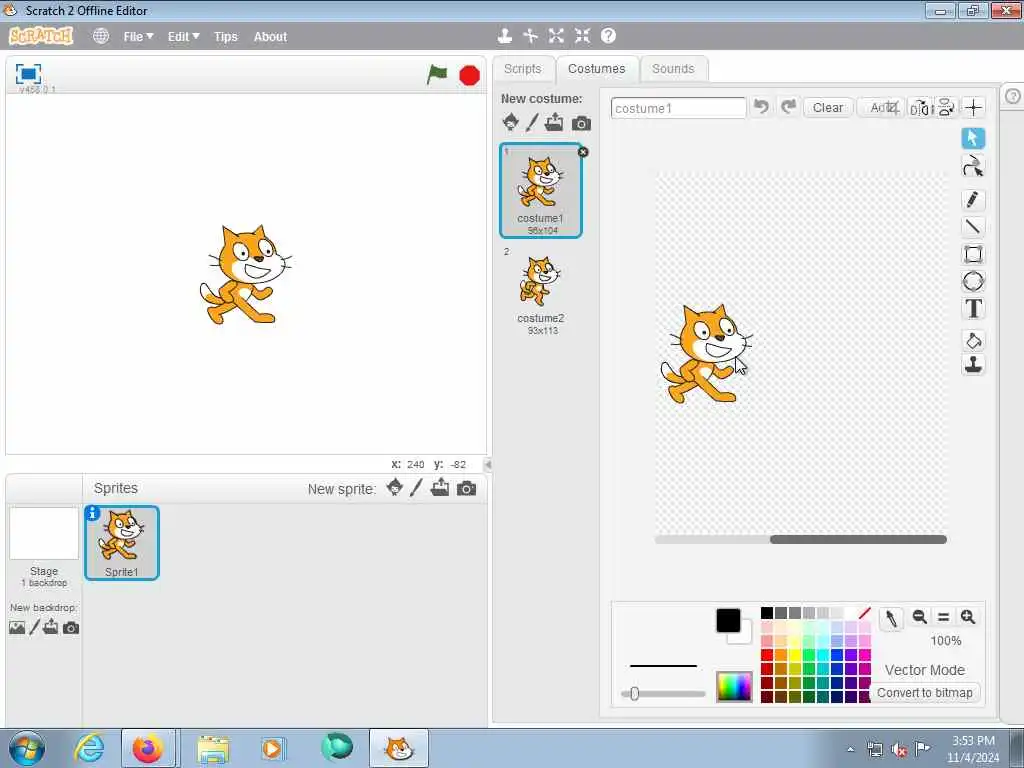
Task: Select the arrow Select tool
Action: tap(973, 138)
